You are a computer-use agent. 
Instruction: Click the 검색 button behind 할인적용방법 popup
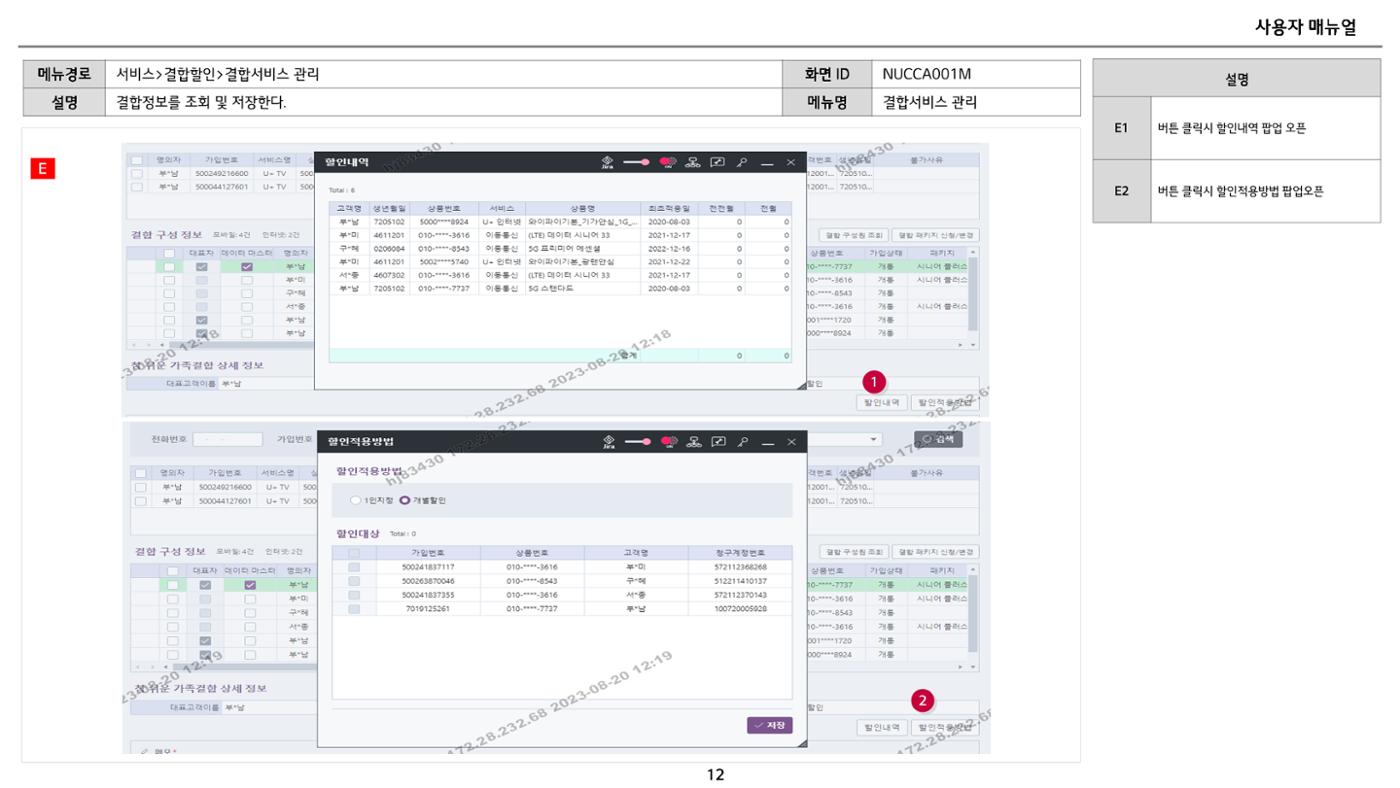pyautogui.click(x=938, y=439)
